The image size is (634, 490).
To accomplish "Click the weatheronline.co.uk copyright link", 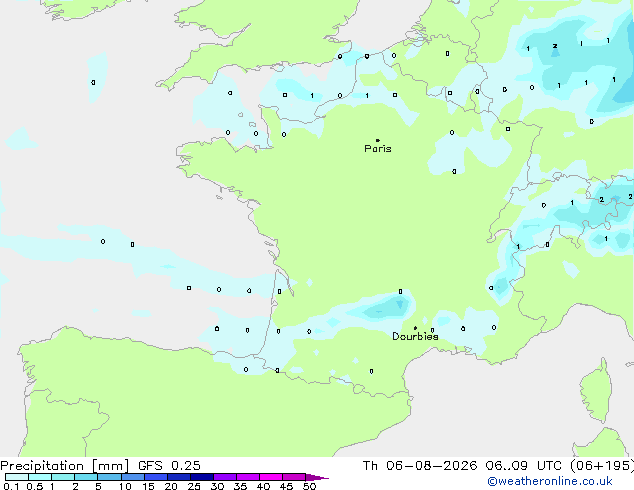I will 549,481.
